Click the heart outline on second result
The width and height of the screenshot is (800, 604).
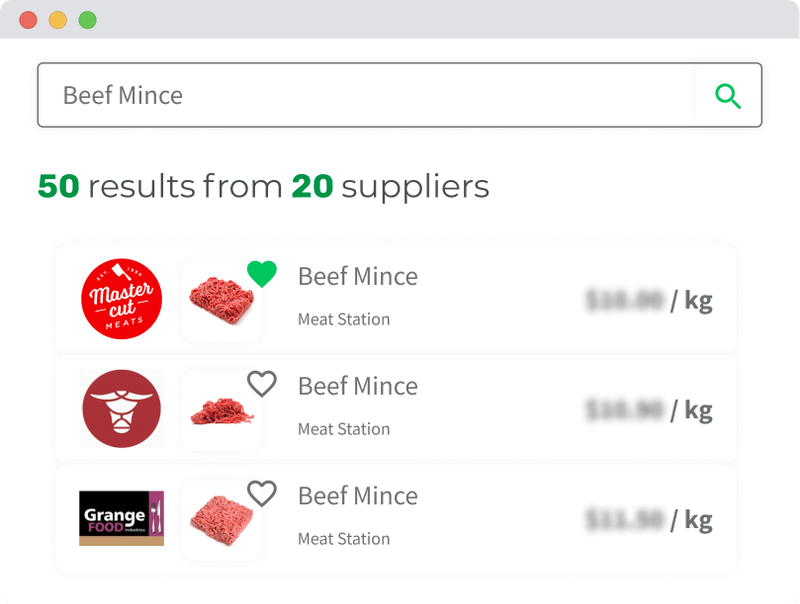[x=262, y=382]
